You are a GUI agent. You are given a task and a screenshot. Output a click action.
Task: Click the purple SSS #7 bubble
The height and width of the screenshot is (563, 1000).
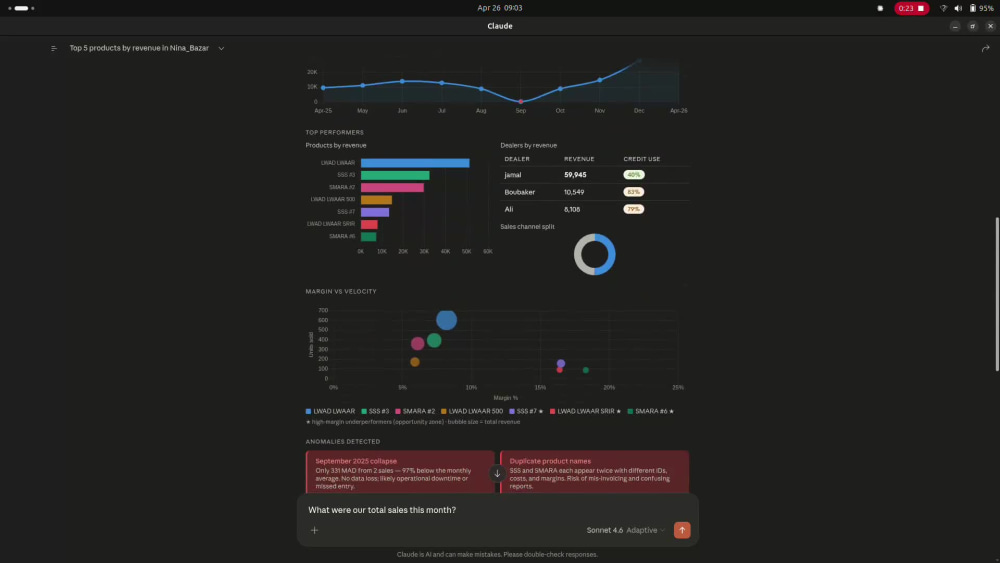(561, 363)
